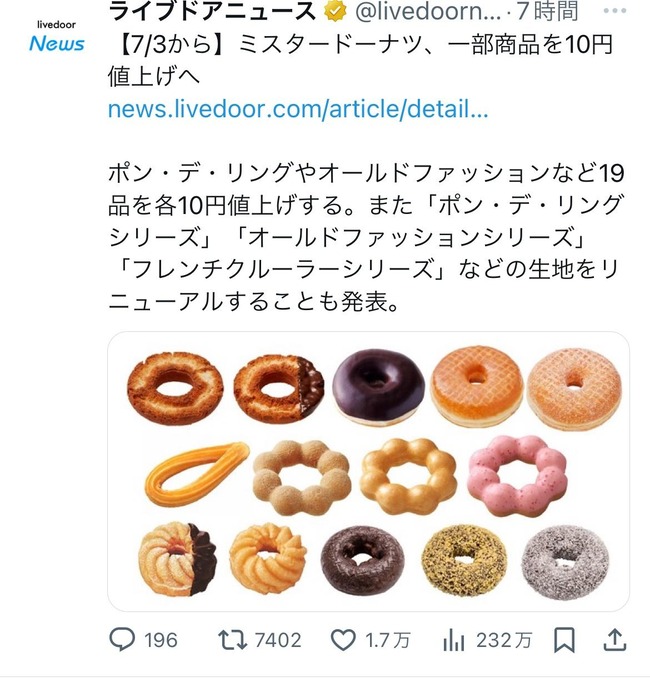The image size is (650, 687).
Task: Click the retweet arrows icon
Action: (231, 640)
